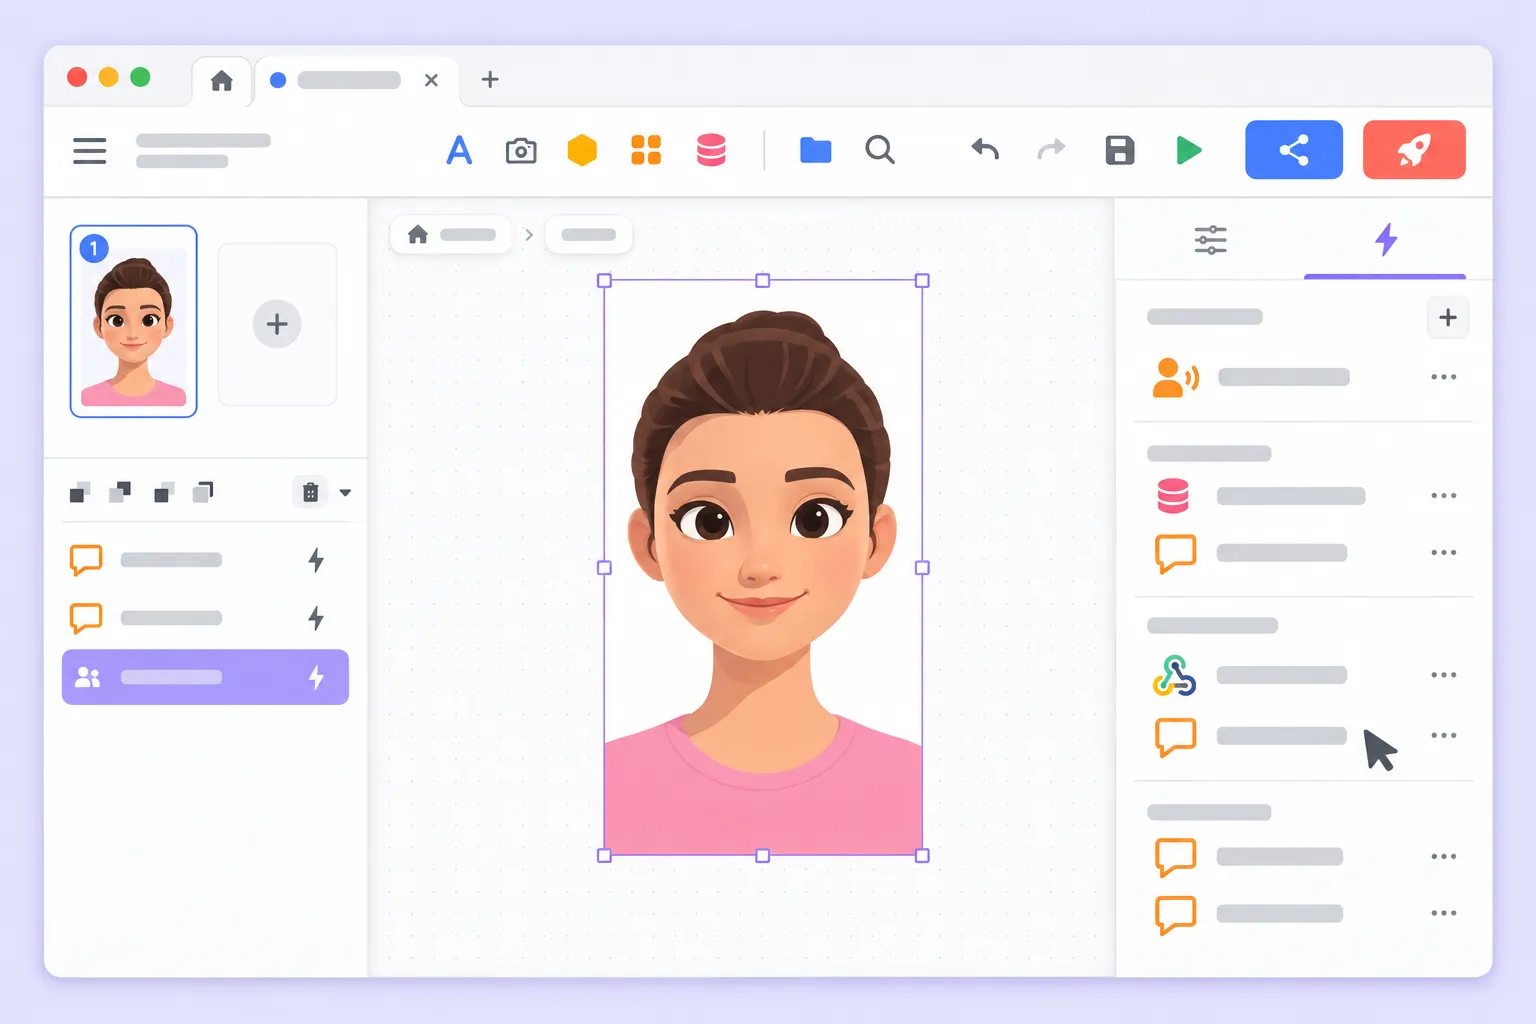1536x1024 pixels.
Task: Close the tab with the blue dot
Action: tap(431, 80)
